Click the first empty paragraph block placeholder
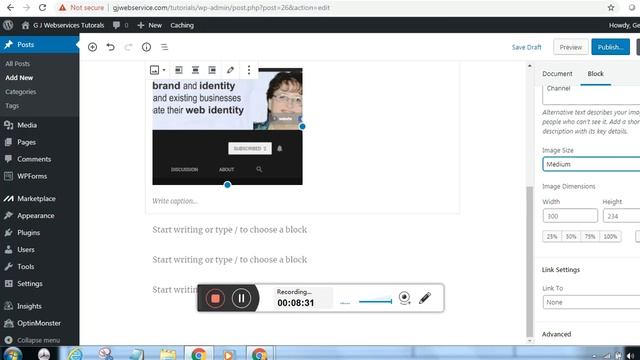640x360 pixels. (229, 230)
